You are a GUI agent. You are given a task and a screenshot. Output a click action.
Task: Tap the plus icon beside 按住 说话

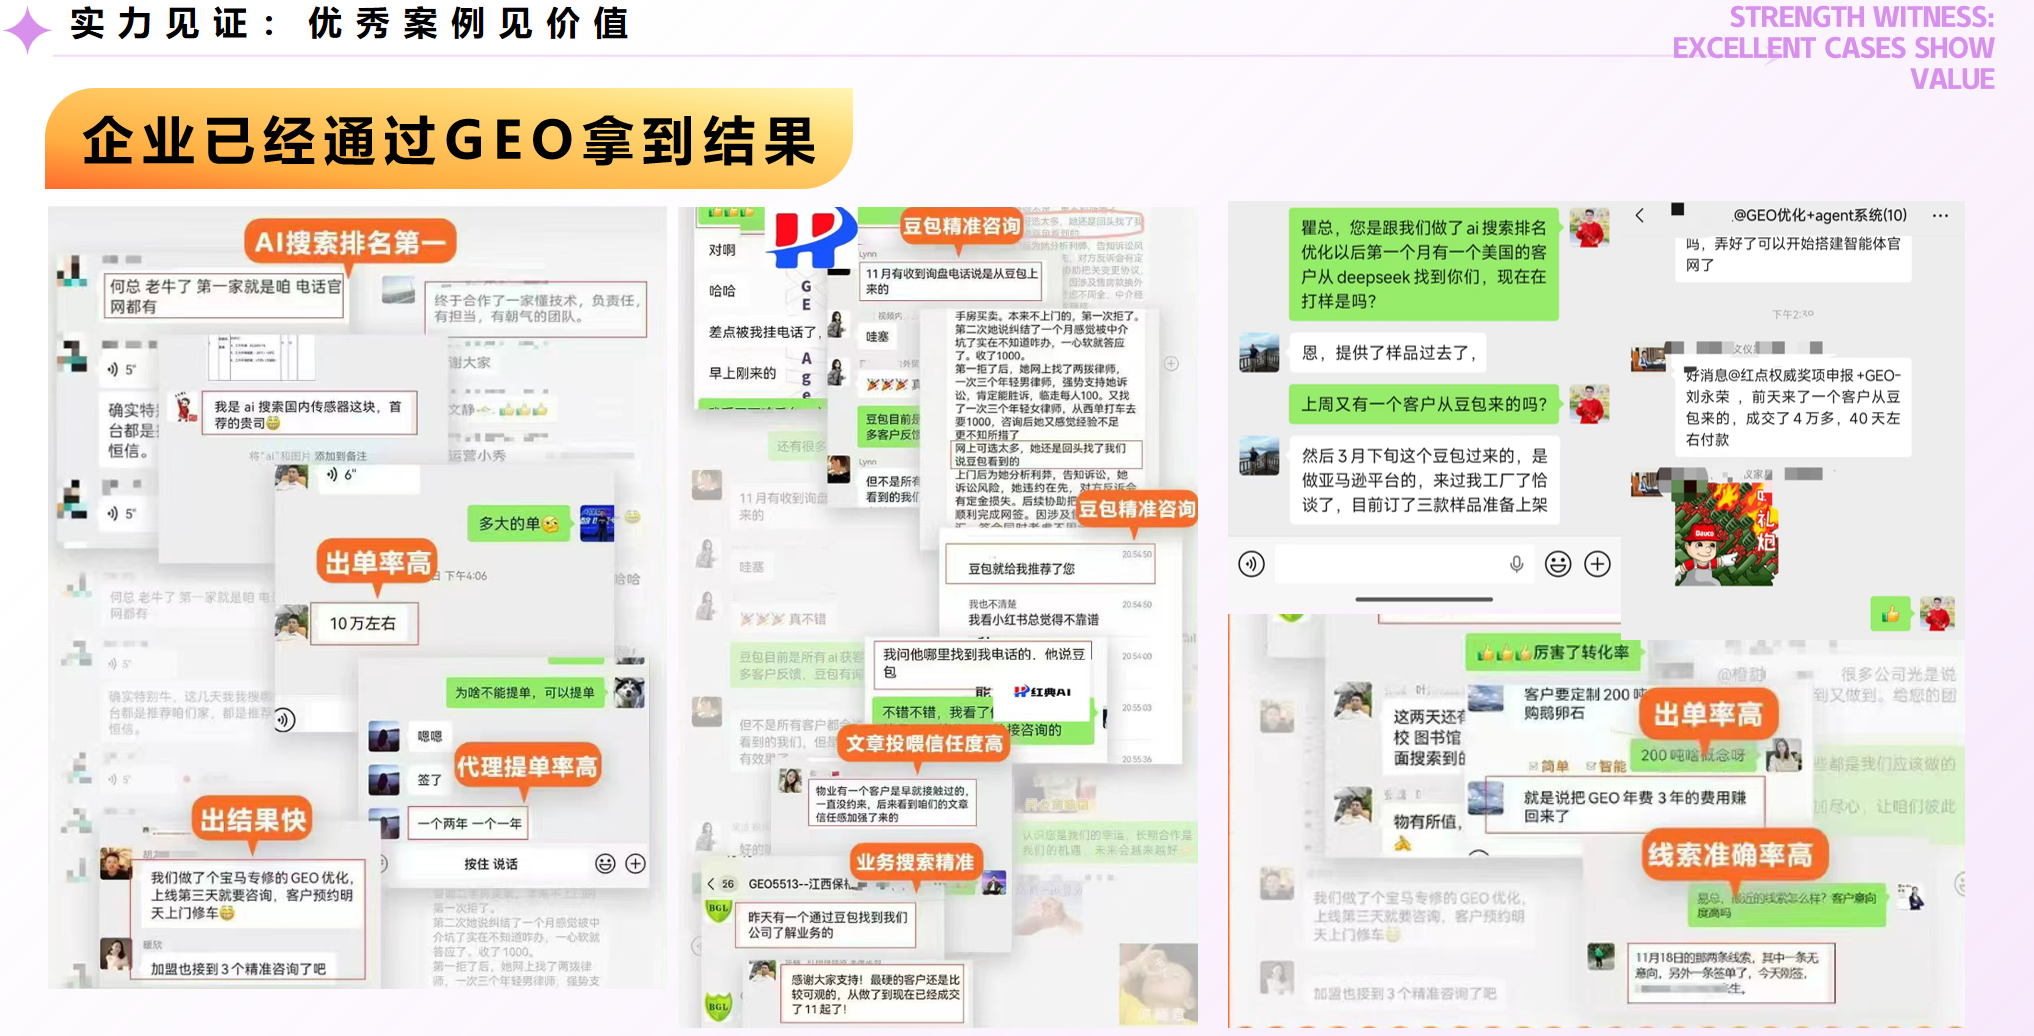tap(635, 864)
